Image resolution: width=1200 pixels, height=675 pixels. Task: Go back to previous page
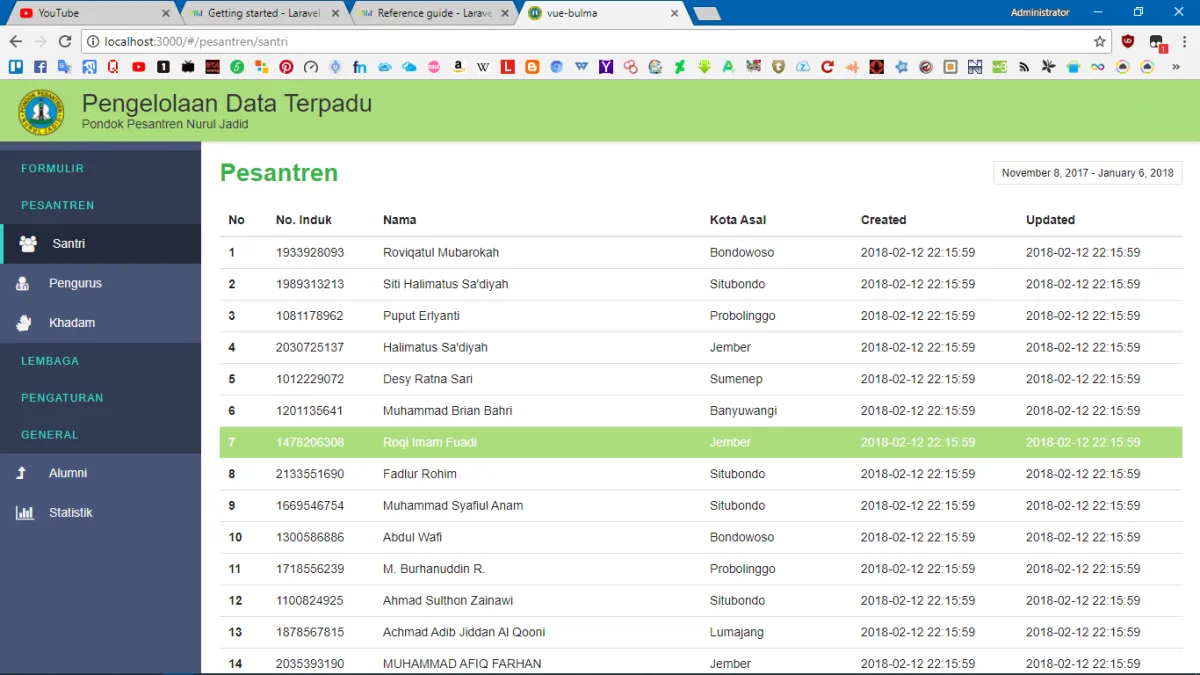point(15,41)
